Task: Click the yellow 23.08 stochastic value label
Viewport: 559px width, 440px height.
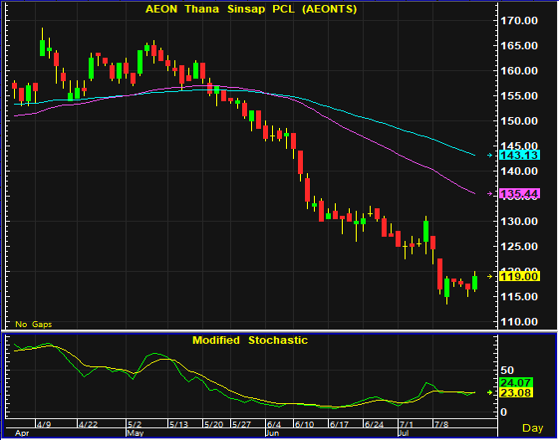Action: (516, 393)
